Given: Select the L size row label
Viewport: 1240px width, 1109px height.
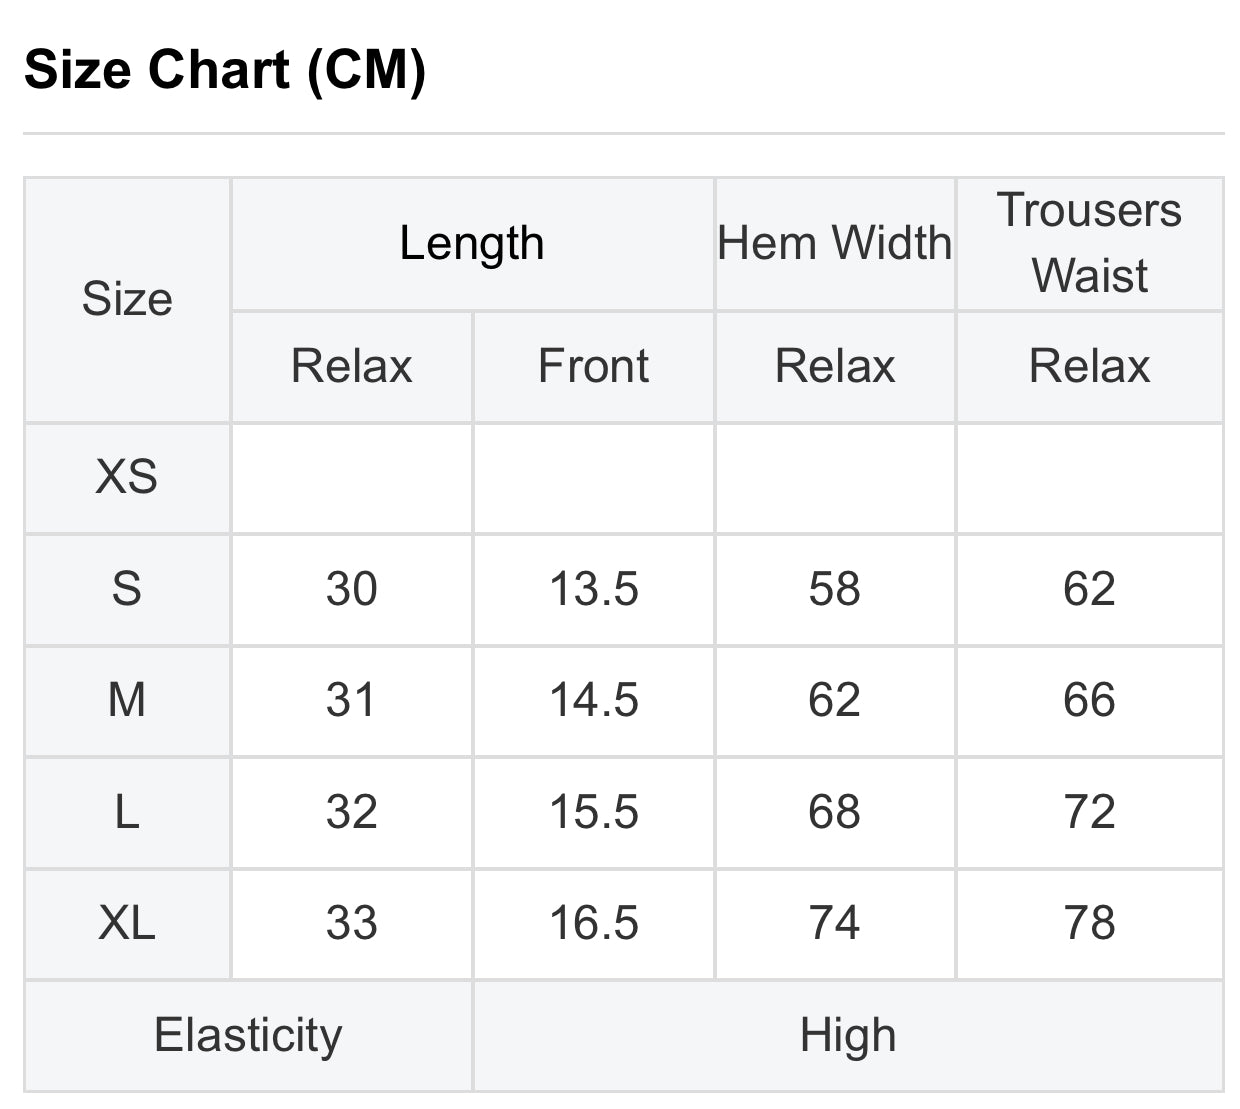Looking at the screenshot, I should [x=127, y=812].
